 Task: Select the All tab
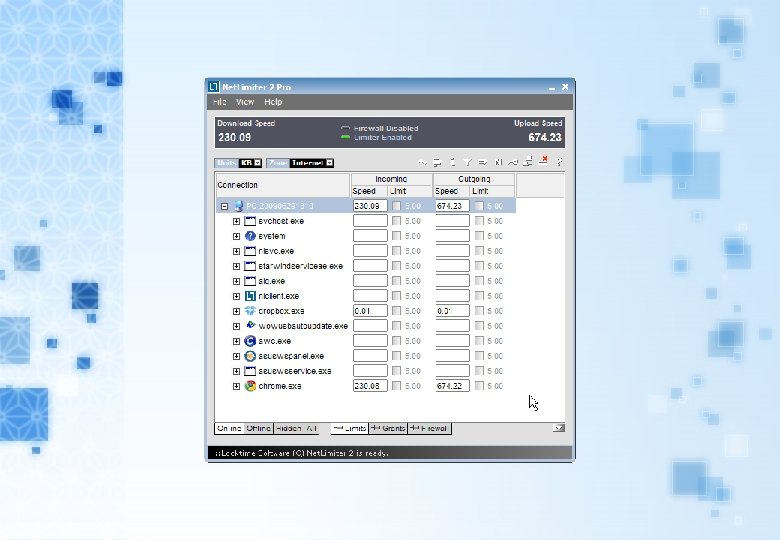tap(311, 428)
